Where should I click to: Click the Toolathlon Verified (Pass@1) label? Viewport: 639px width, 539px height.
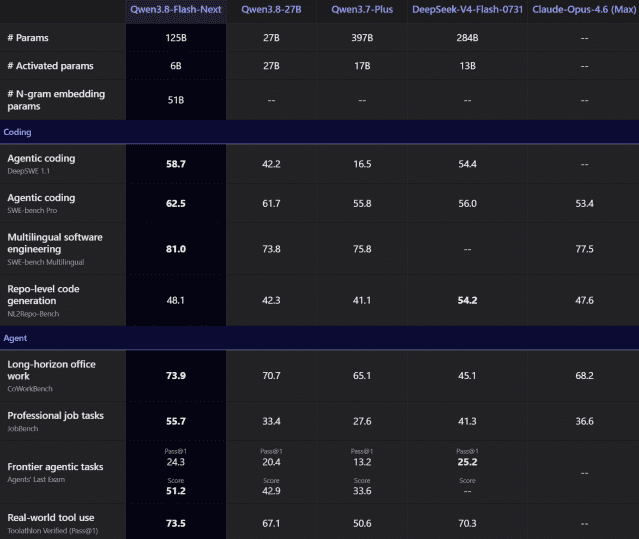(x=53, y=531)
